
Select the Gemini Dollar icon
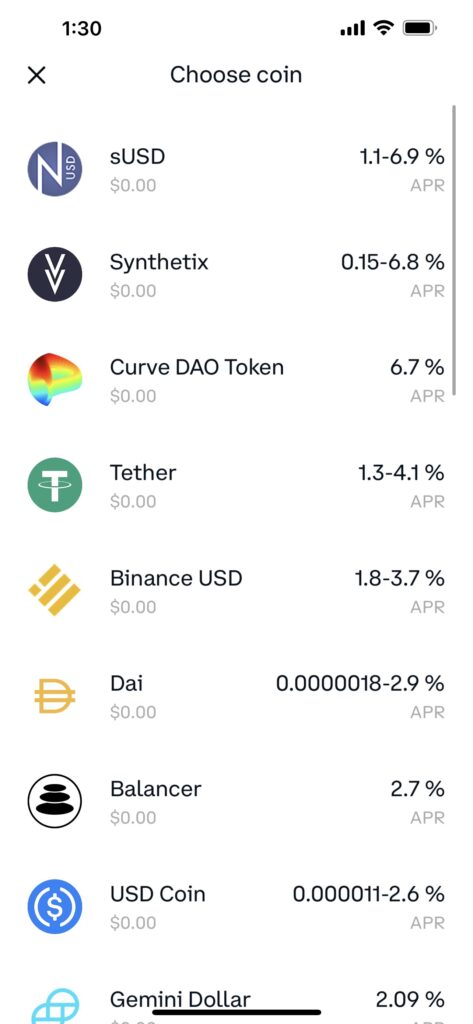tap(55, 1006)
